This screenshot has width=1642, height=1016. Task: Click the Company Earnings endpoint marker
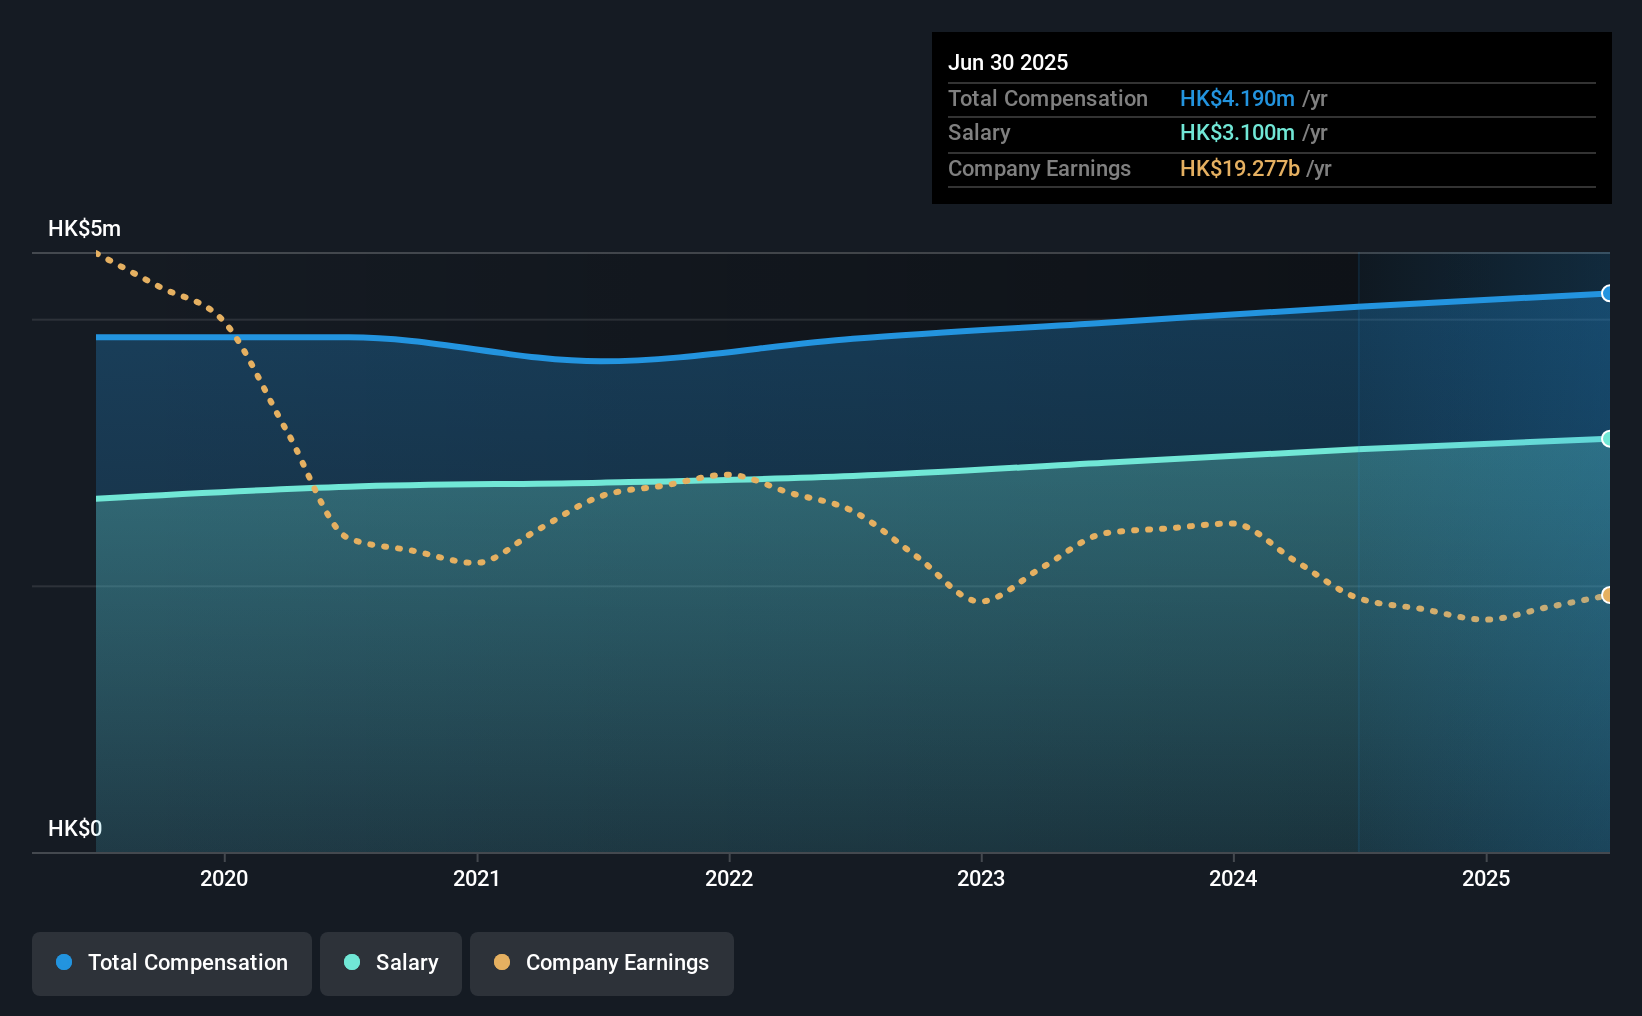click(1606, 596)
